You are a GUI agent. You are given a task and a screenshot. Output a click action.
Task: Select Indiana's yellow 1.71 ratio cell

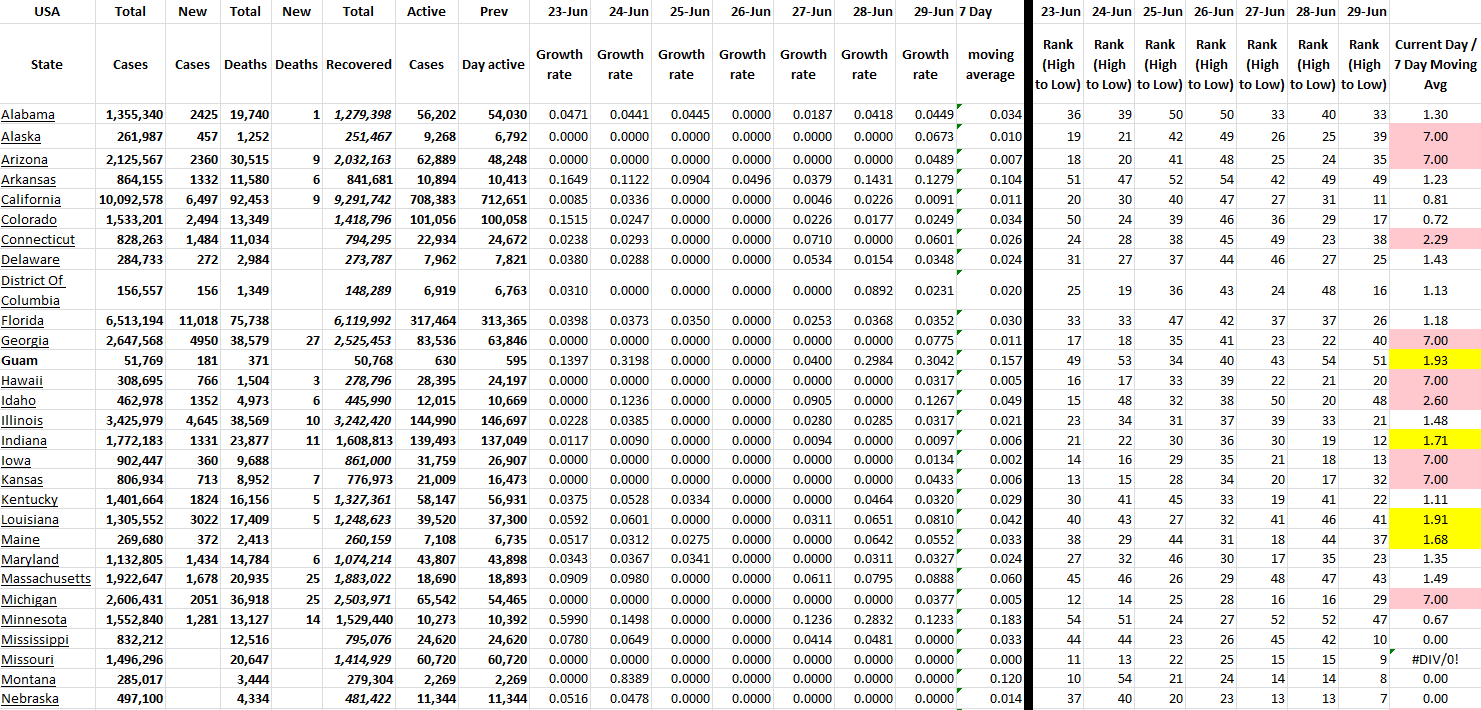1434,440
